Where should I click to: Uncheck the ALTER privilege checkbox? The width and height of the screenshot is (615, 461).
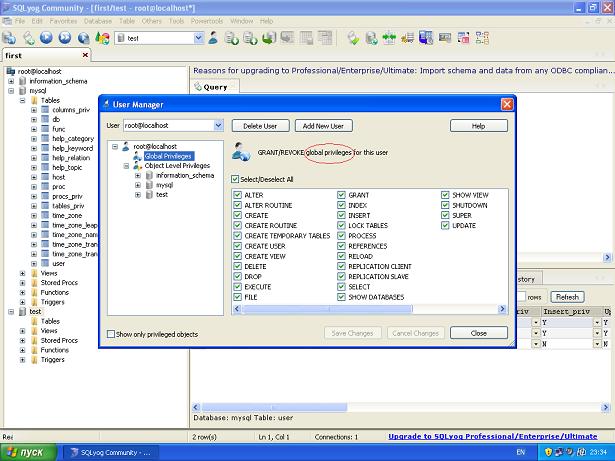(237, 195)
